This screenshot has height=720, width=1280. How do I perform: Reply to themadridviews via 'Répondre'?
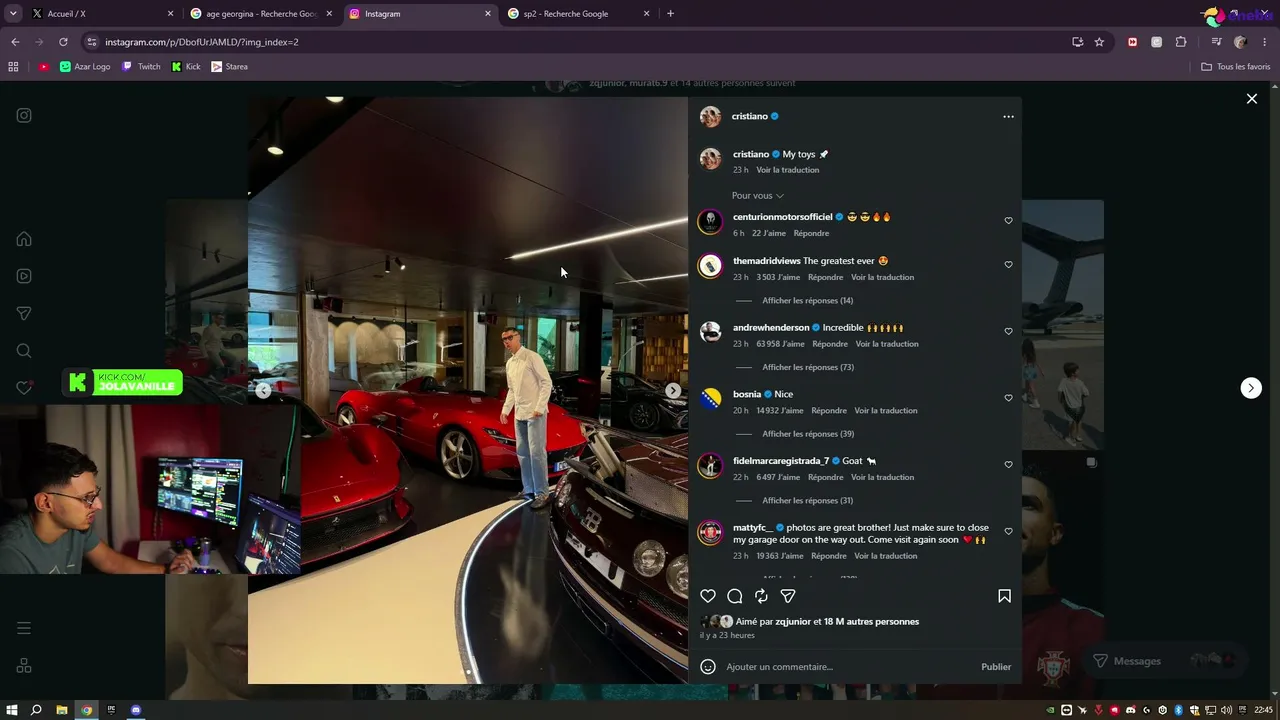(825, 277)
